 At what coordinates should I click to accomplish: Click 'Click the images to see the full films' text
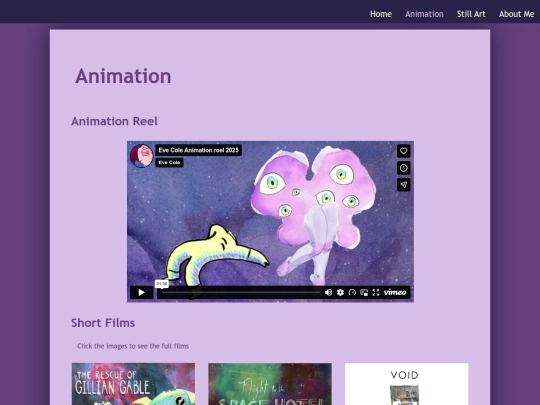click(133, 346)
